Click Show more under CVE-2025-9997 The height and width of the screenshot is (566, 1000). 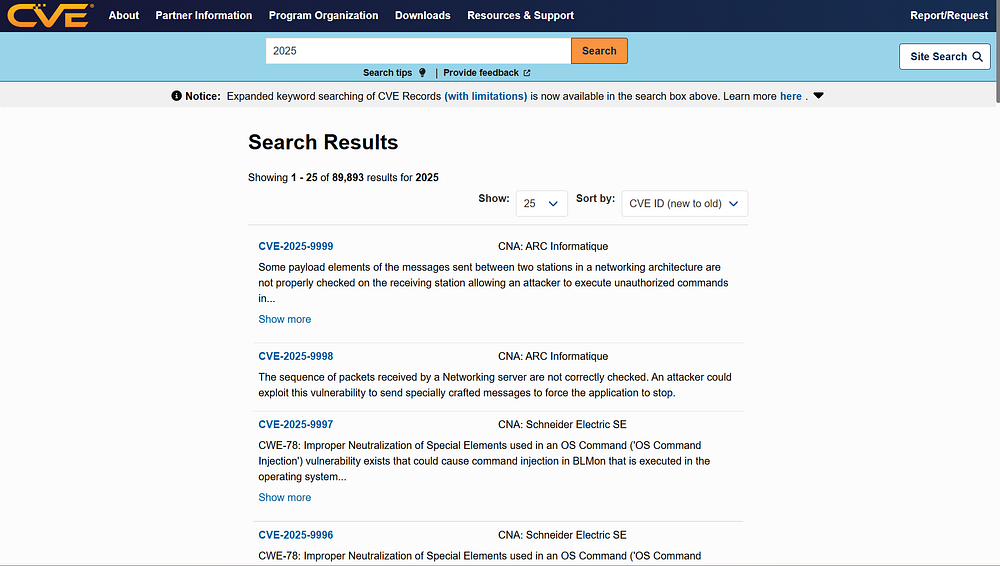pyautogui.click(x=284, y=497)
